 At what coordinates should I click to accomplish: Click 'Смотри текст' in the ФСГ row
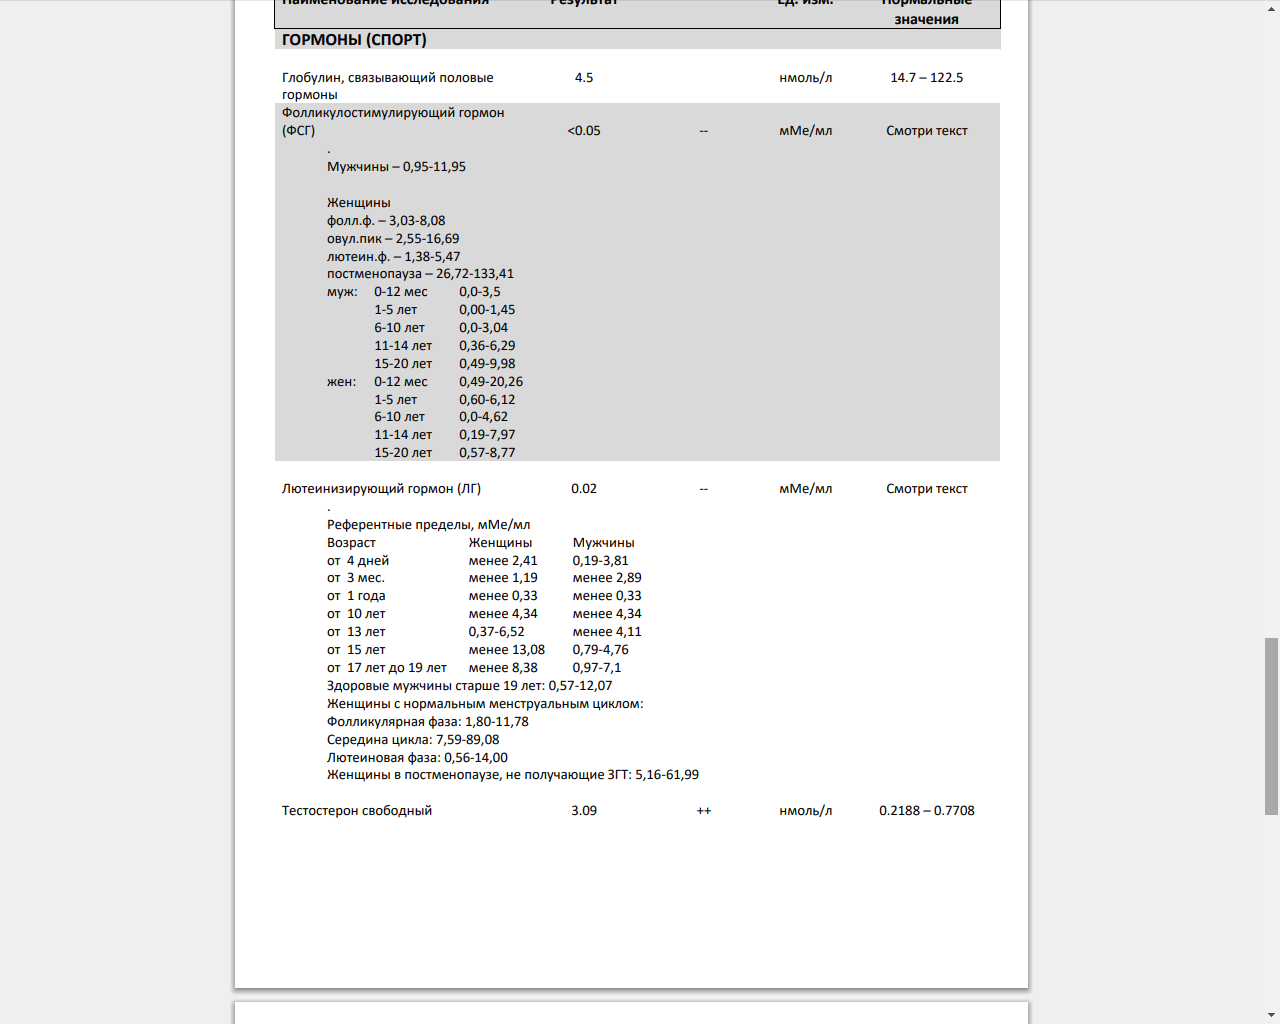tap(926, 131)
